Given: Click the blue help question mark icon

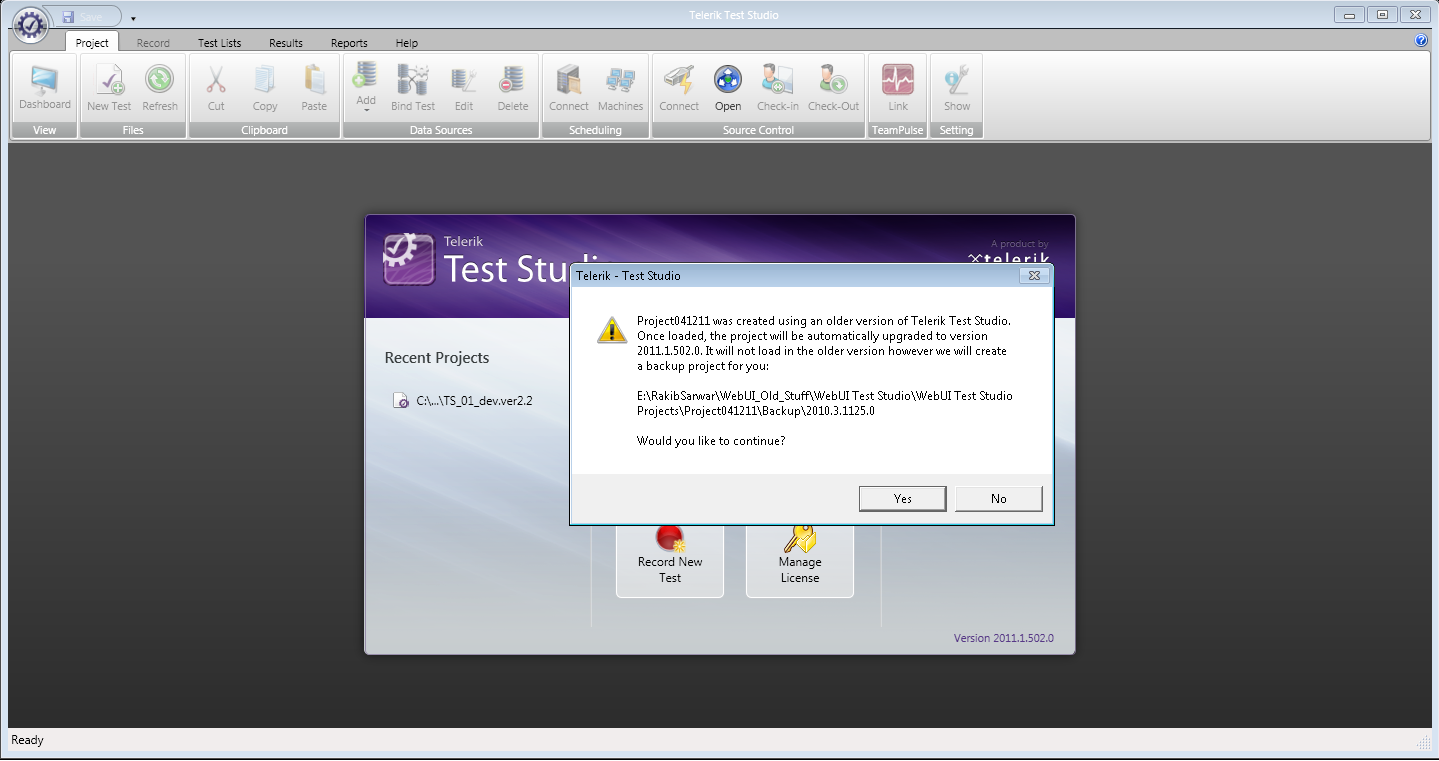Looking at the screenshot, I should point(1422,41).
